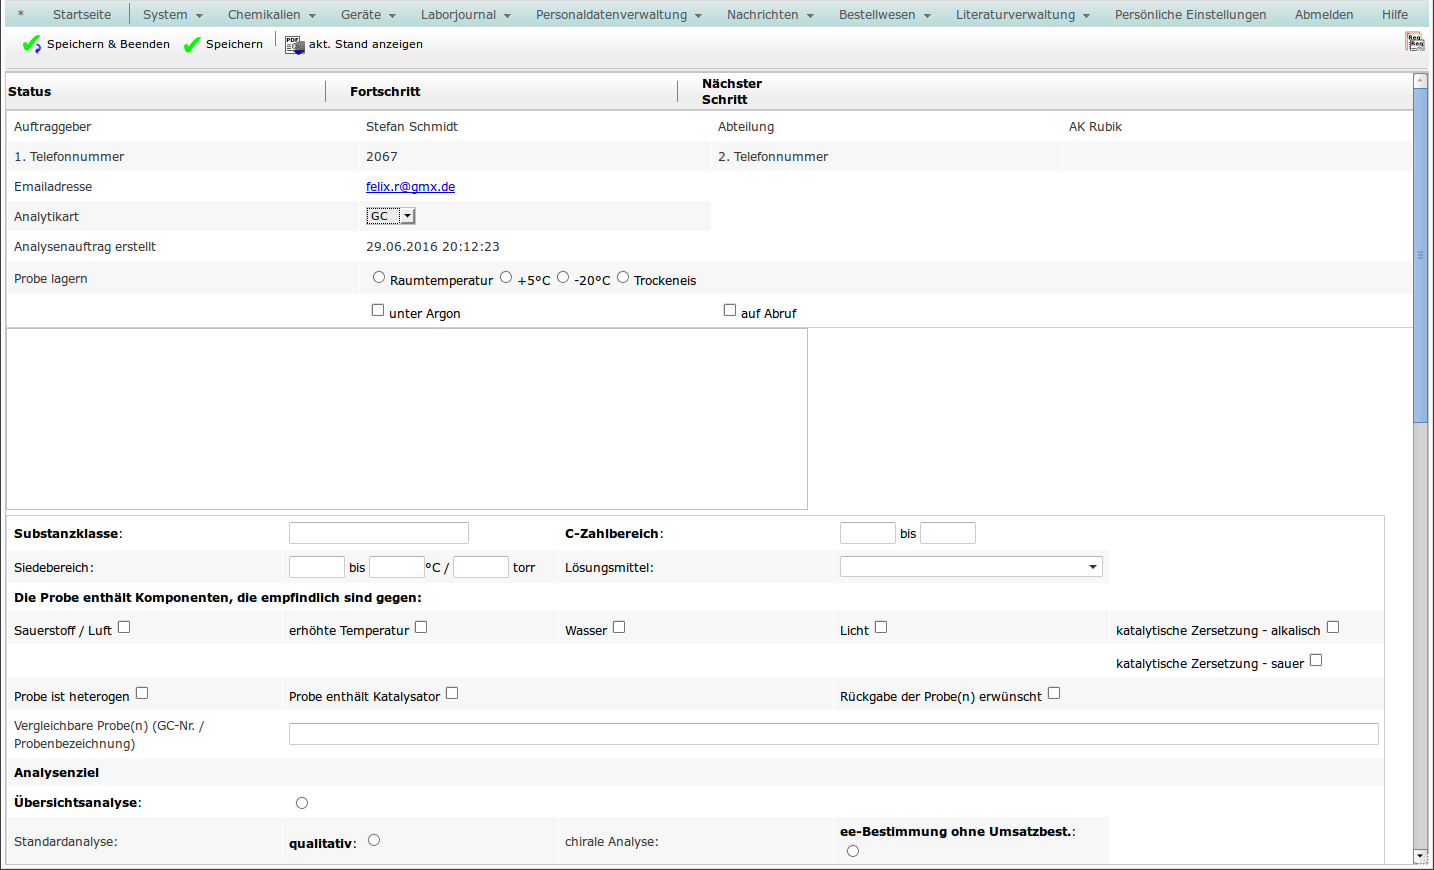Click the scrollbar up arrow
1434x870 pixels.
click(x=1420, y=81)
